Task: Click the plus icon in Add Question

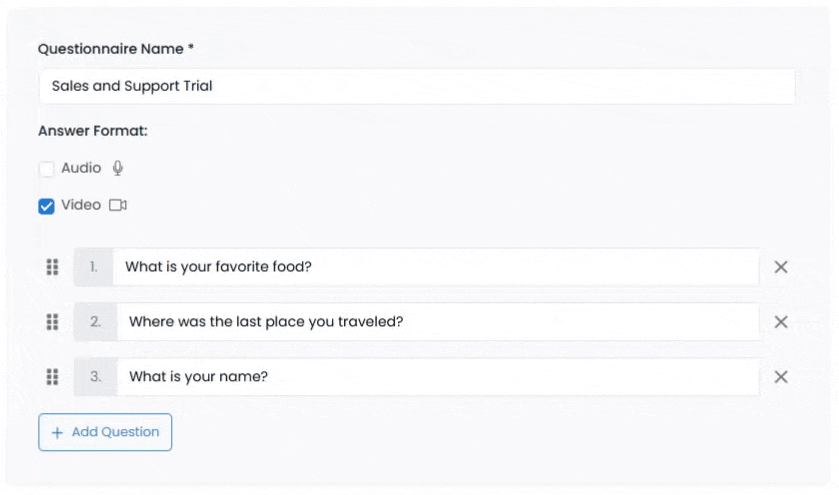Action: (x=57, y=433)
